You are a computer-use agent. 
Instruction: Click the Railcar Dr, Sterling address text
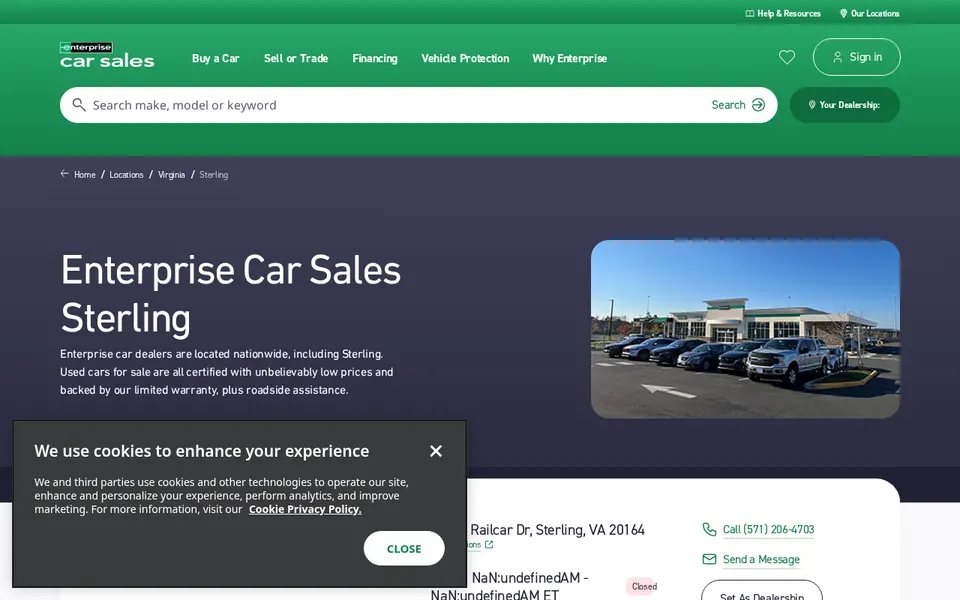click(x=557, y=530)
